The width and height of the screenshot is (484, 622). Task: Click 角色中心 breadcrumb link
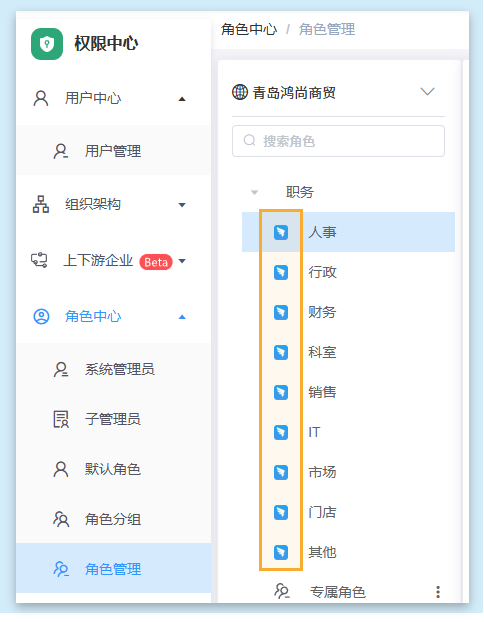tap(249, 29)
